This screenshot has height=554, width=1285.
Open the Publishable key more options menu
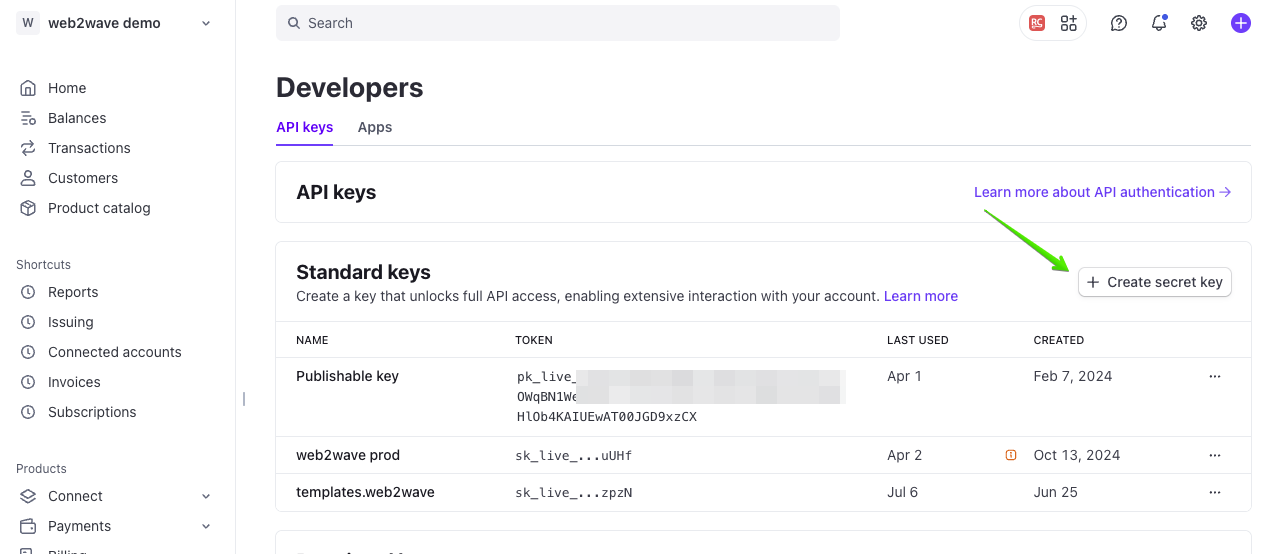pos(1215,376)
